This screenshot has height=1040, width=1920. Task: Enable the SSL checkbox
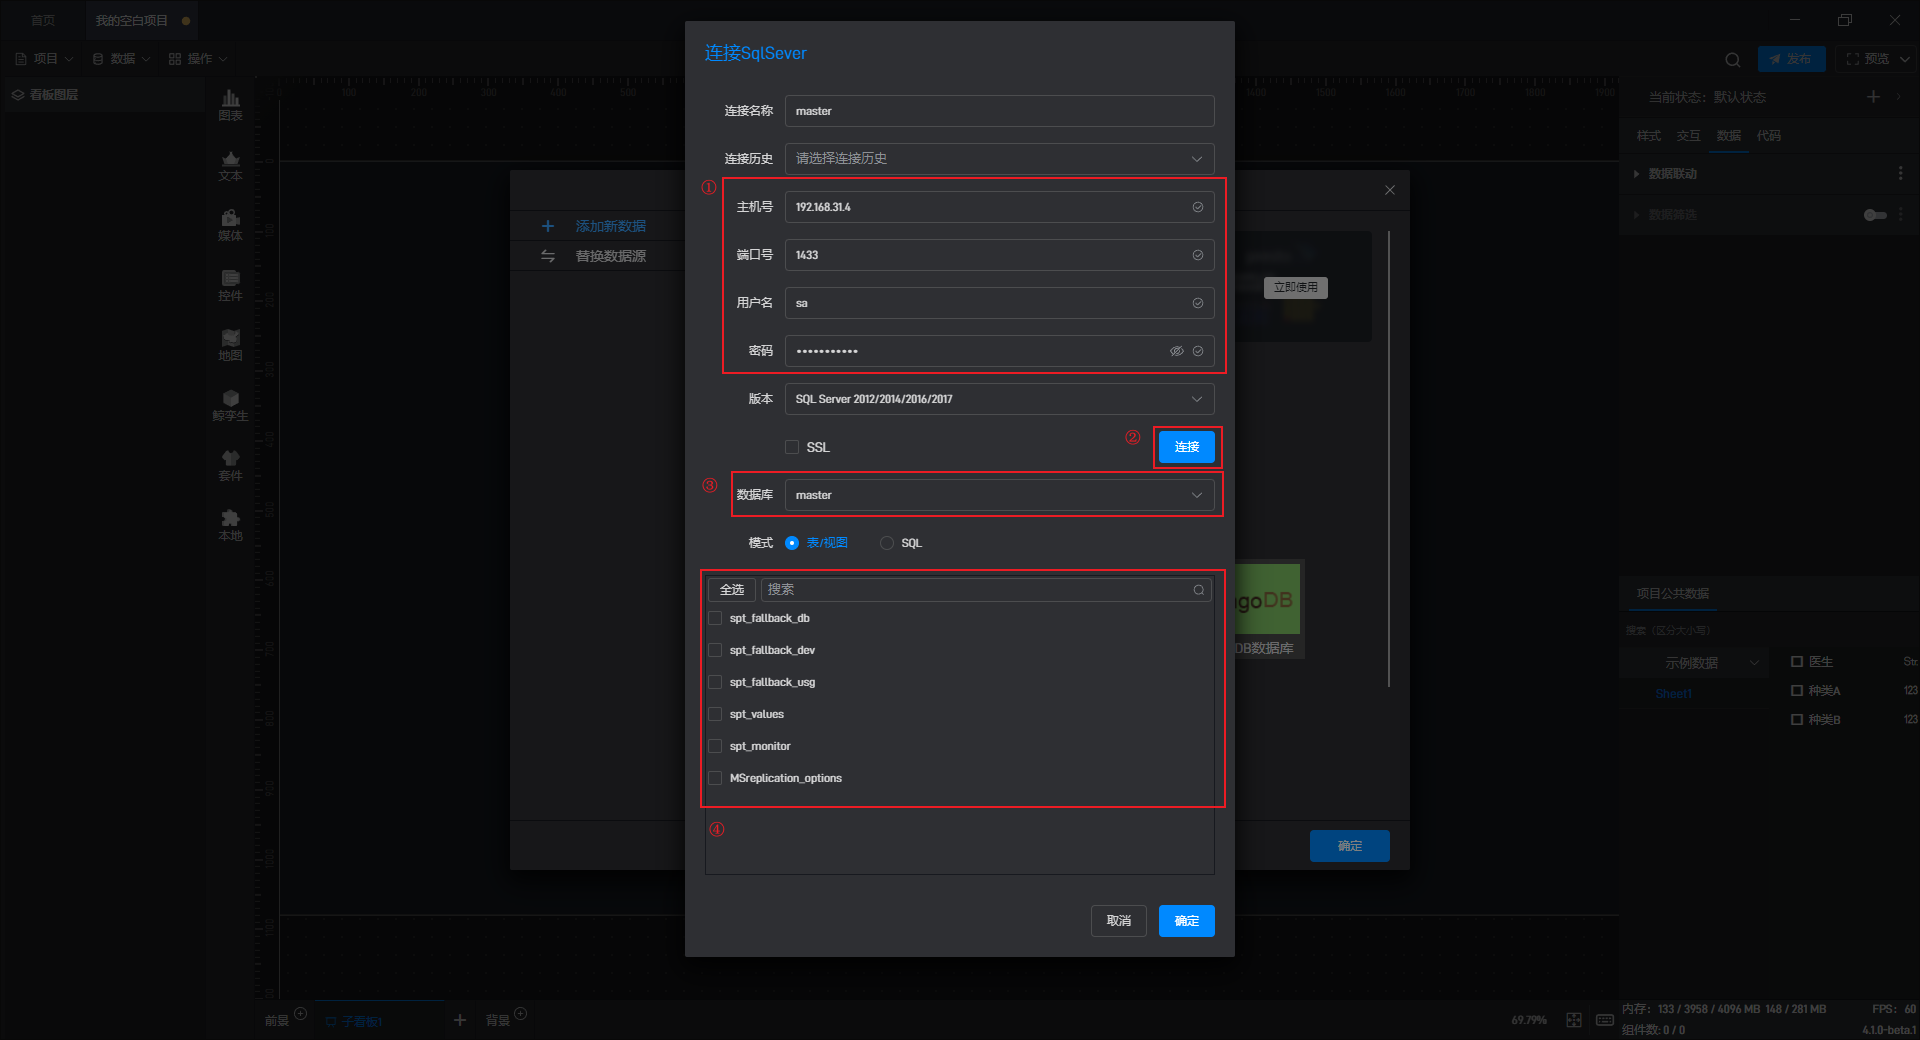tap(792, 447)
